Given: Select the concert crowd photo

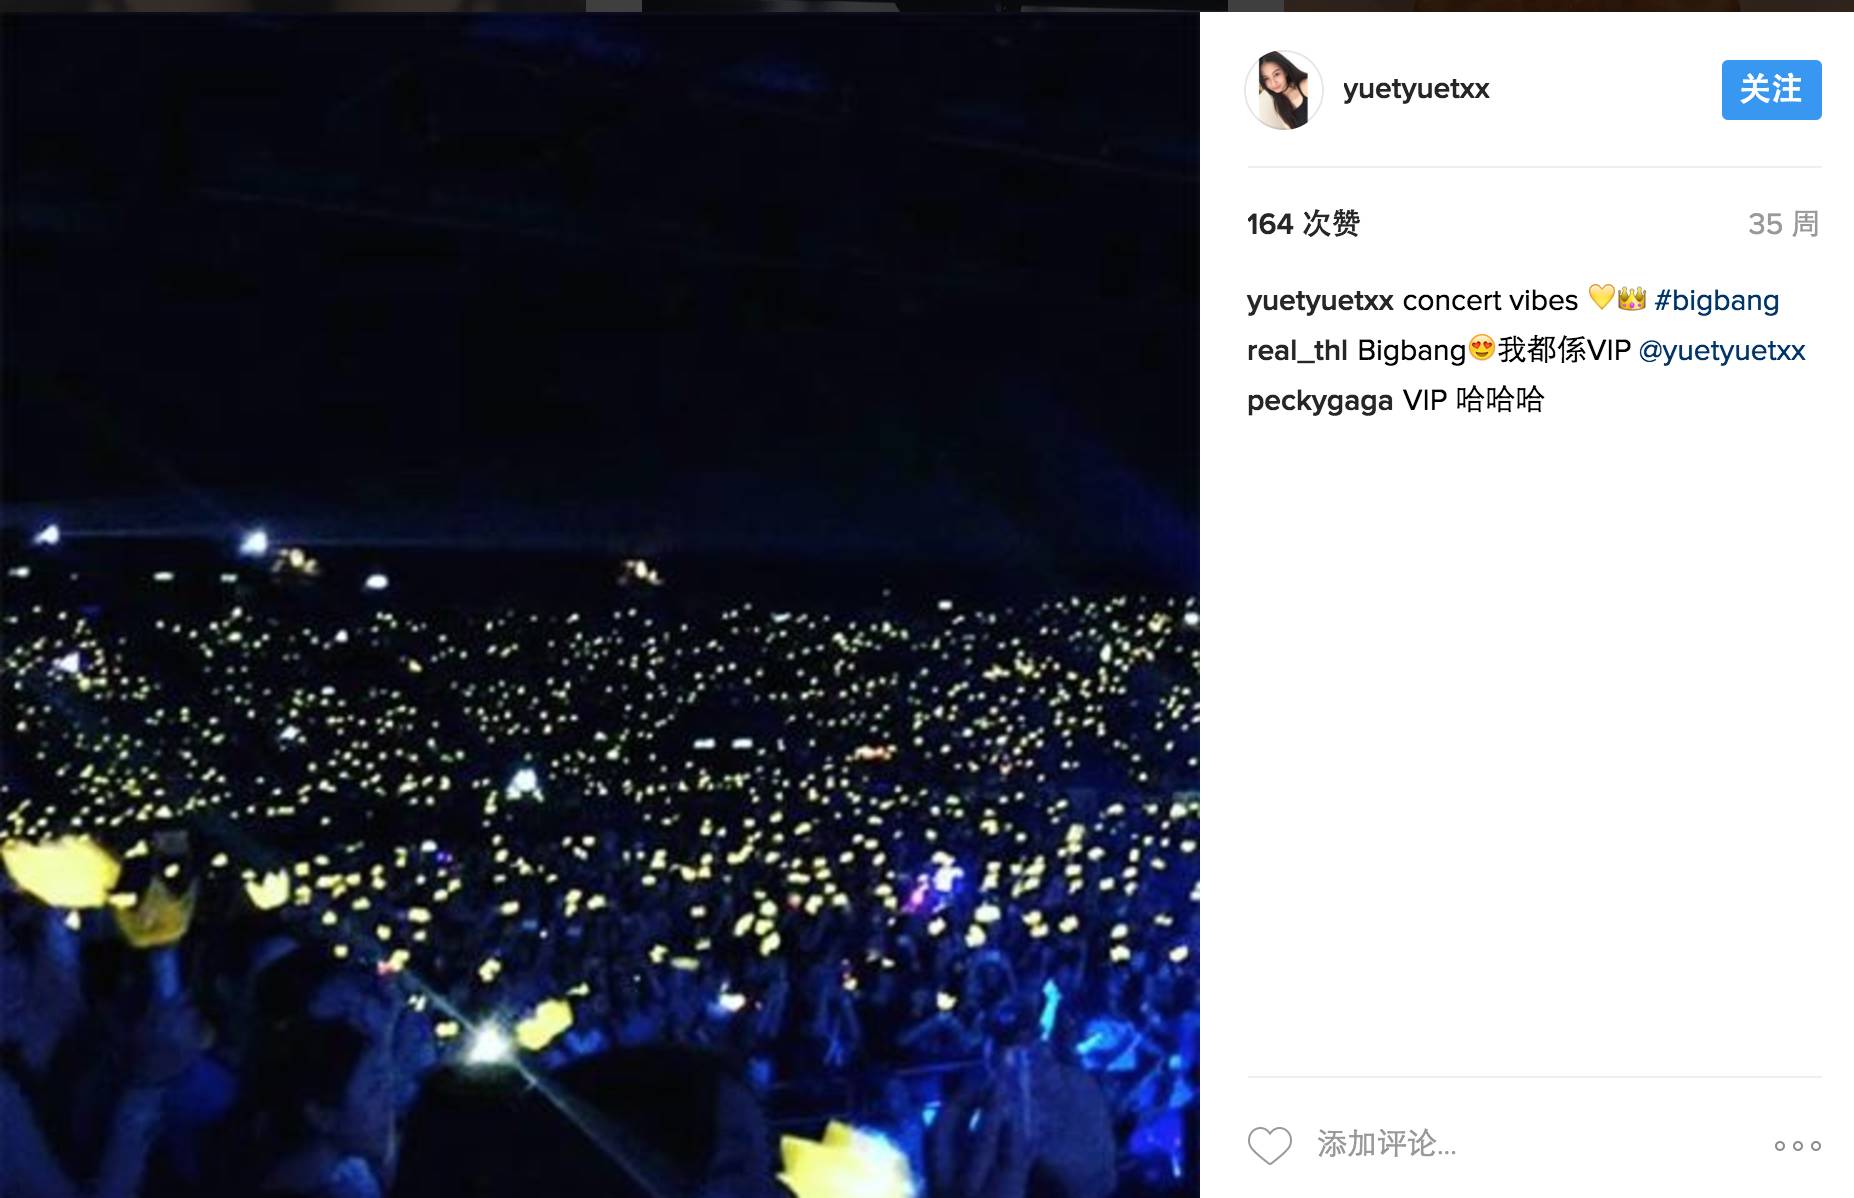Looking at the screenshot, I should click(x=600, y=605).
